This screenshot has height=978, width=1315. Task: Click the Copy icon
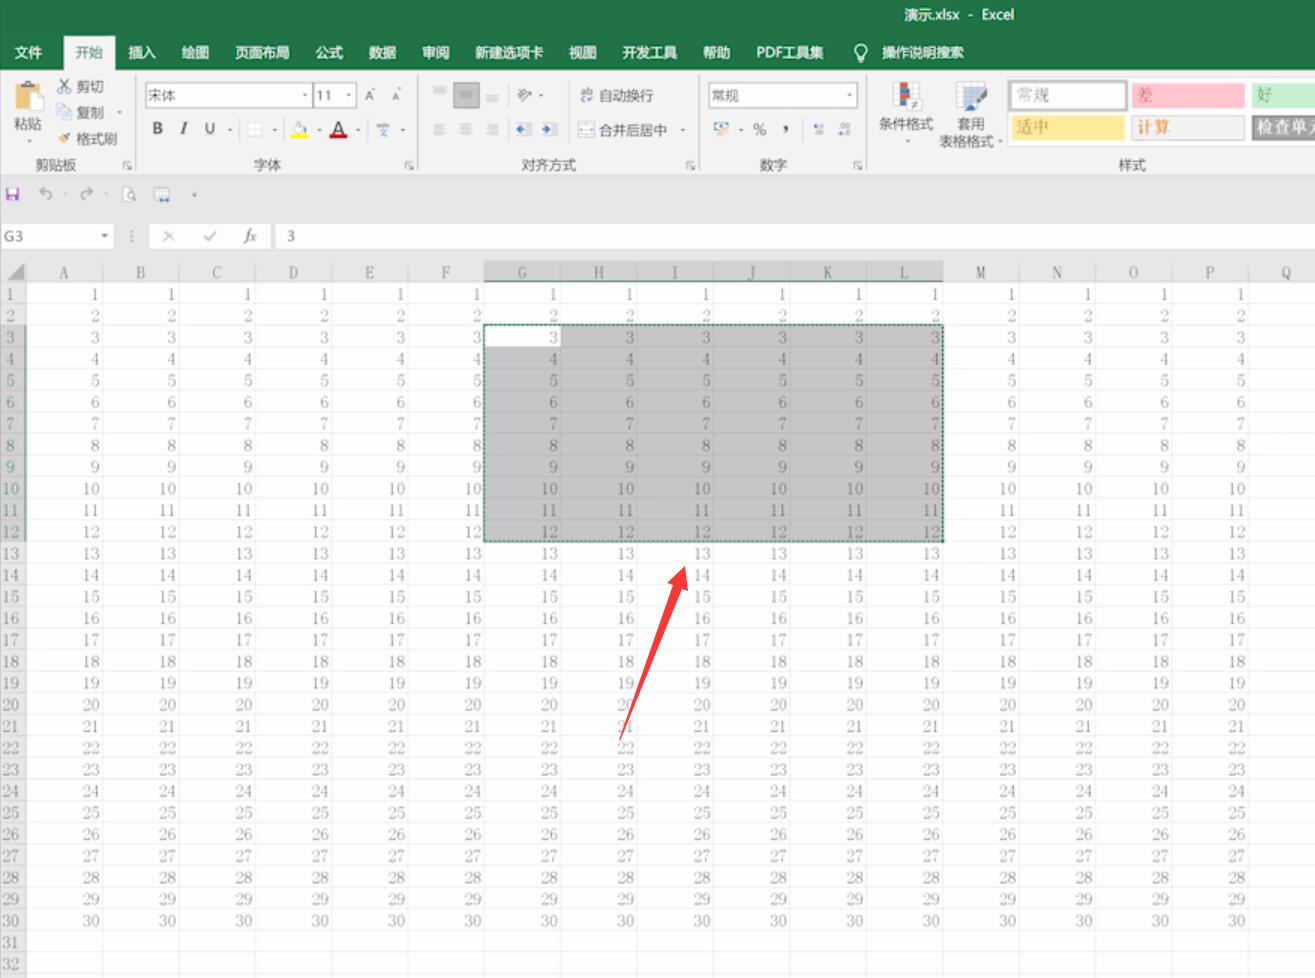[x=65, y=112]
